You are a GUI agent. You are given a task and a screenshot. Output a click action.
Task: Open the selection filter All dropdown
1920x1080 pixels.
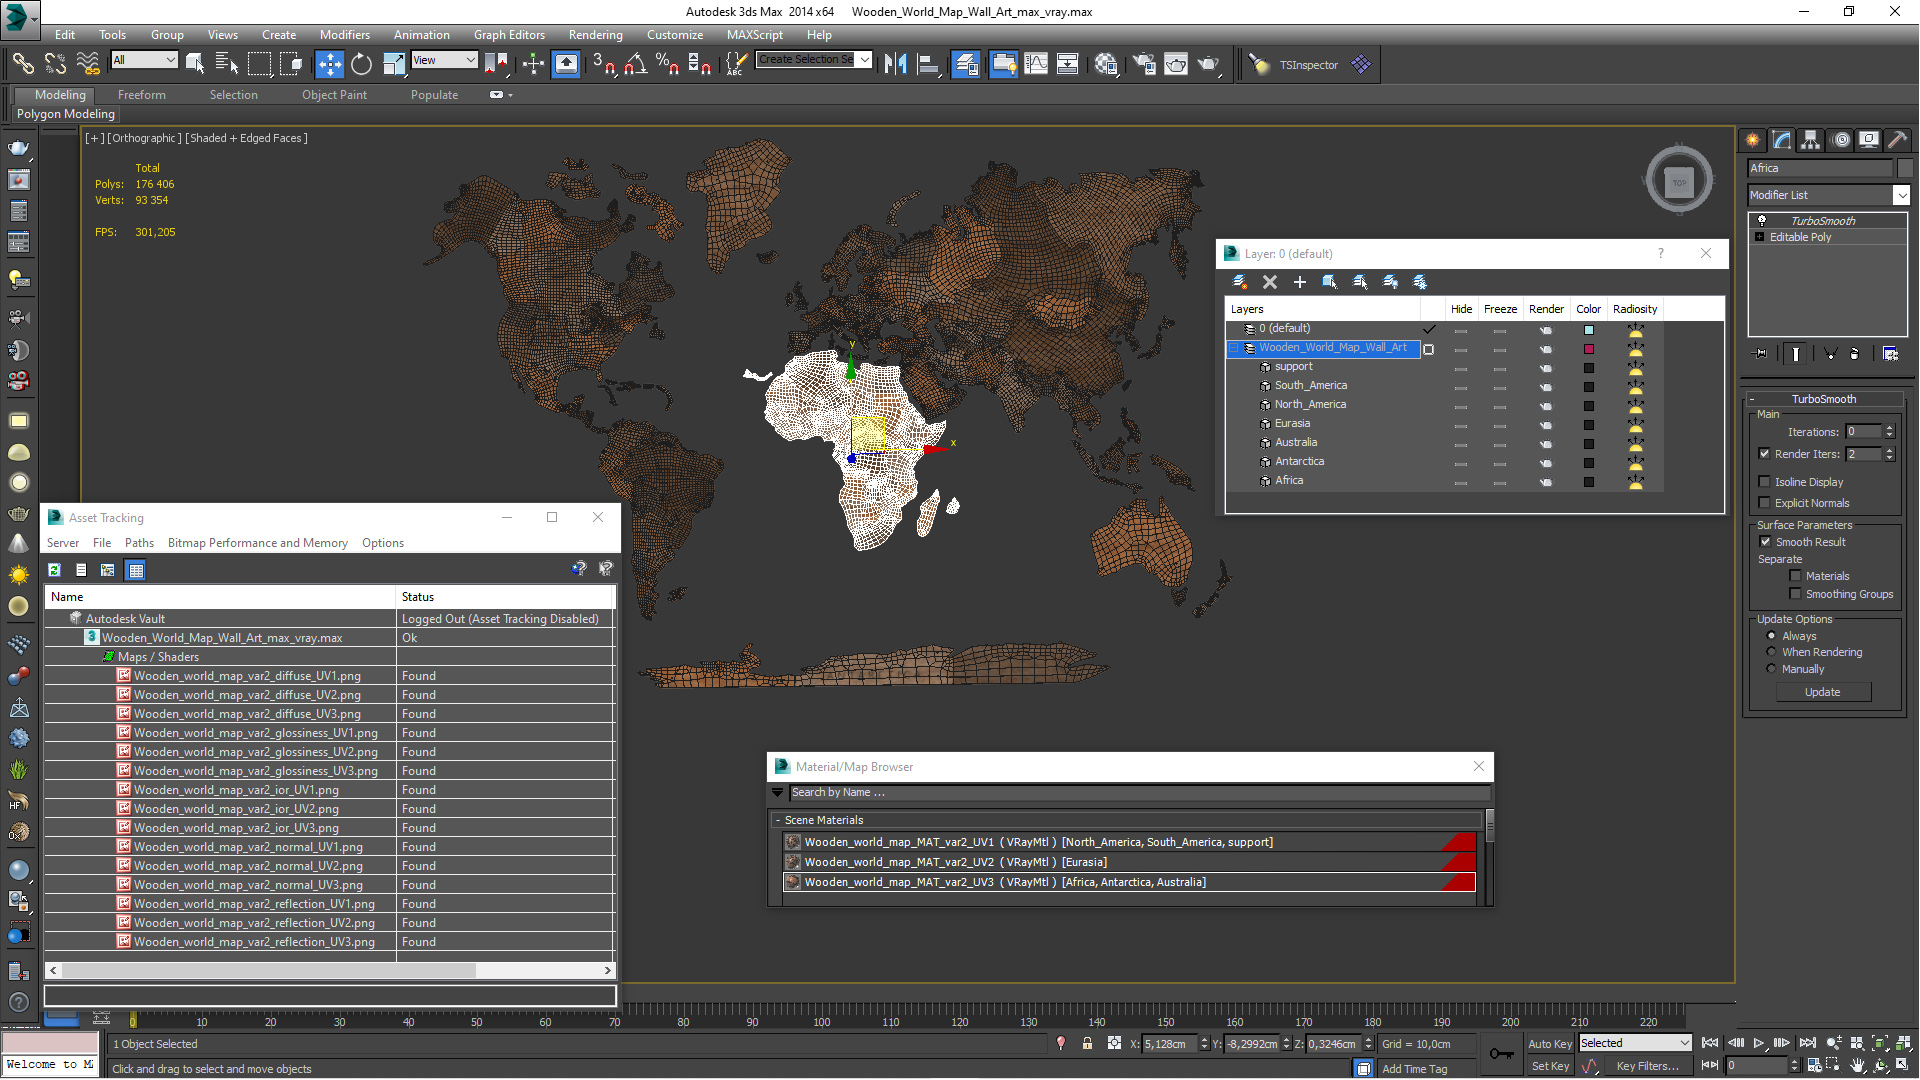(x=144, y=60)
